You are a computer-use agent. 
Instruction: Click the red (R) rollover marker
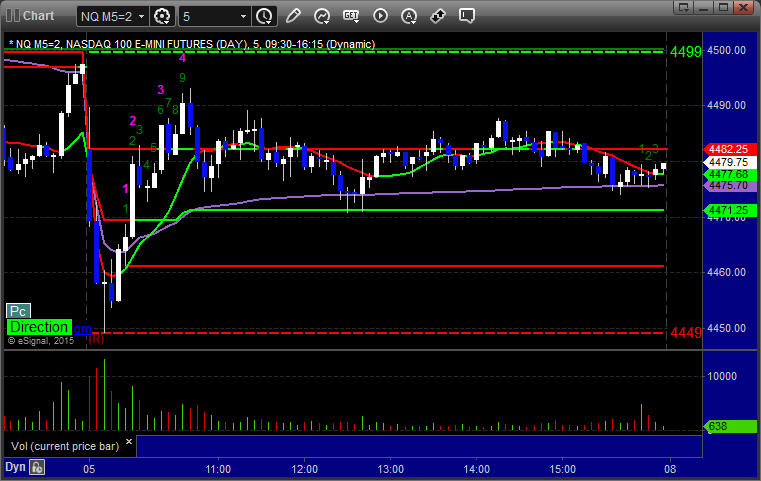(x=96, y=338)
